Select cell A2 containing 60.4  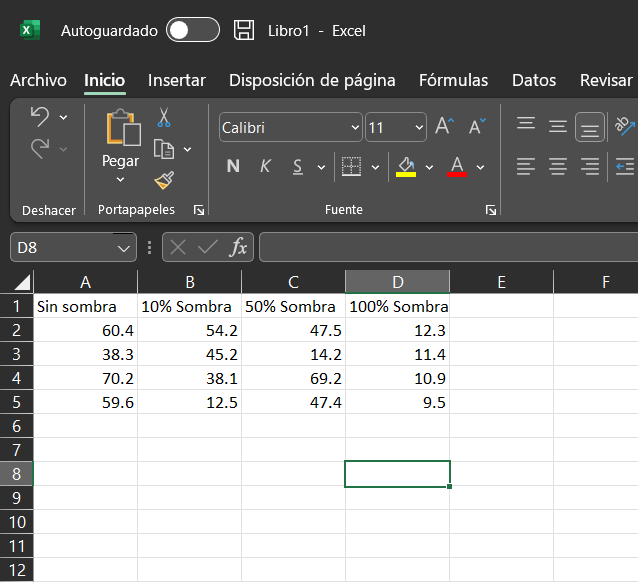point(85,330)
